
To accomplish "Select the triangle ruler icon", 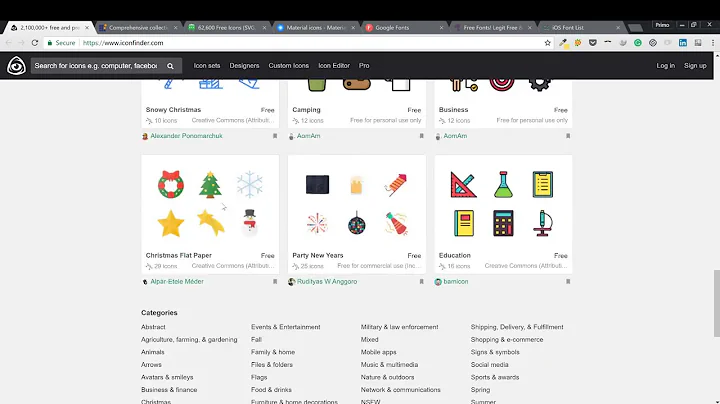I will coord(463,185).
